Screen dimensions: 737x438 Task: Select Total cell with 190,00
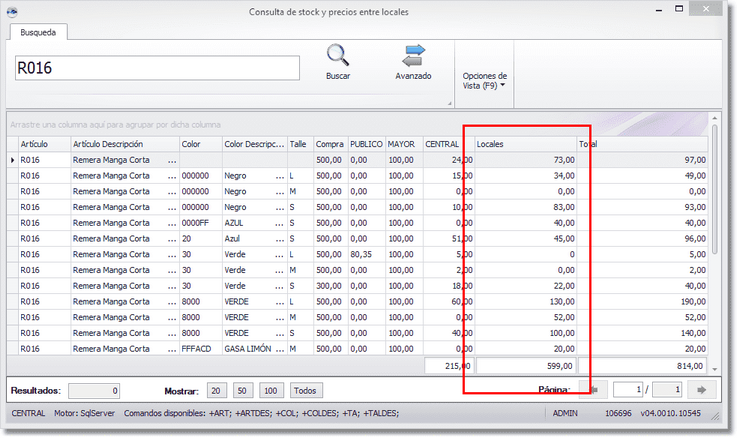tap(642, 302)
